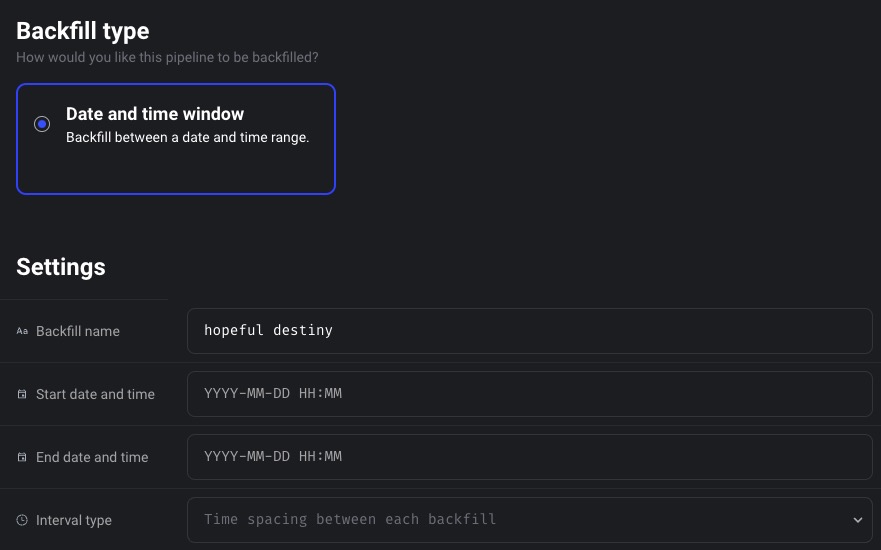Screen dimensions: 881x550
Task: Click the Backfill name label
Action: (x=78, y=331)
